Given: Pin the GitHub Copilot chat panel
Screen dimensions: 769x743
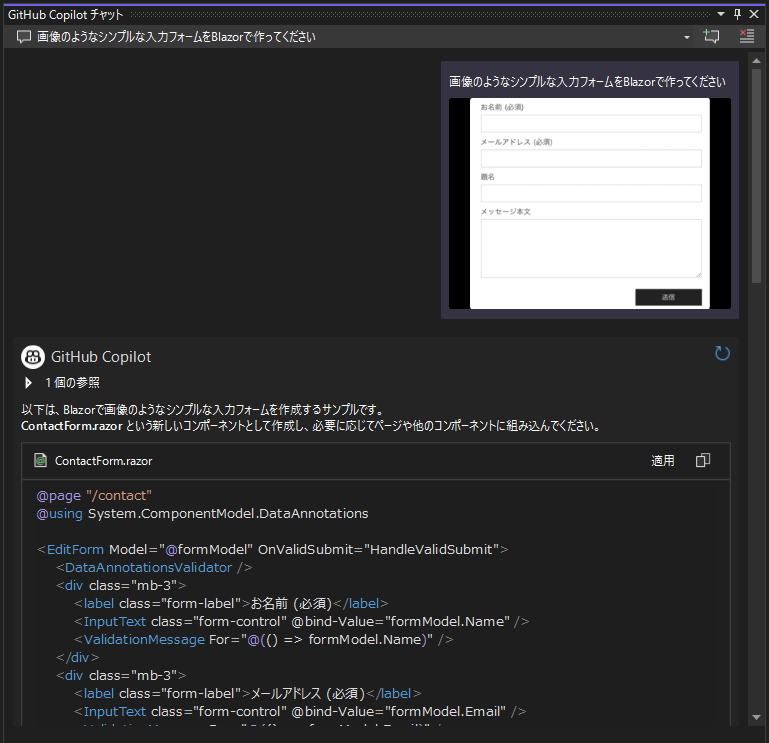Looking at the screenshot, I should point(737,14).
